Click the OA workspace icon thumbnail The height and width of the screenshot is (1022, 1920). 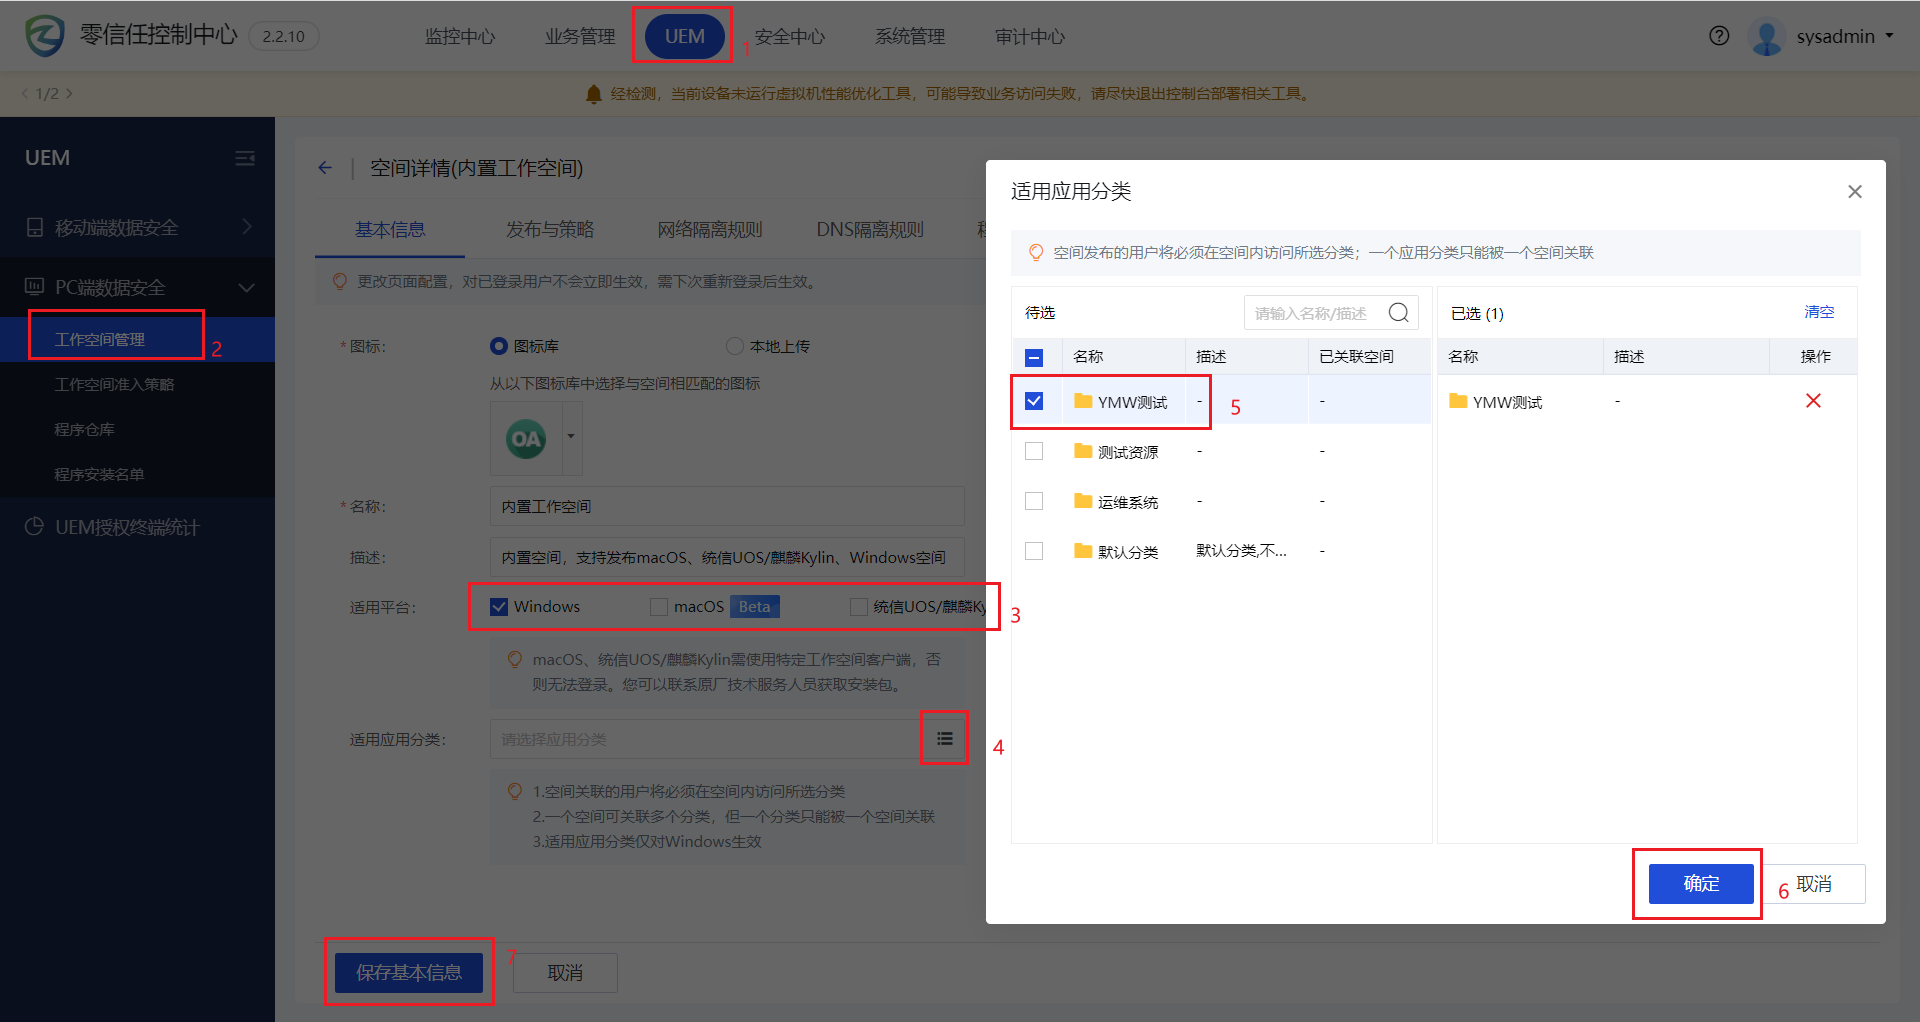click(526, 438)
